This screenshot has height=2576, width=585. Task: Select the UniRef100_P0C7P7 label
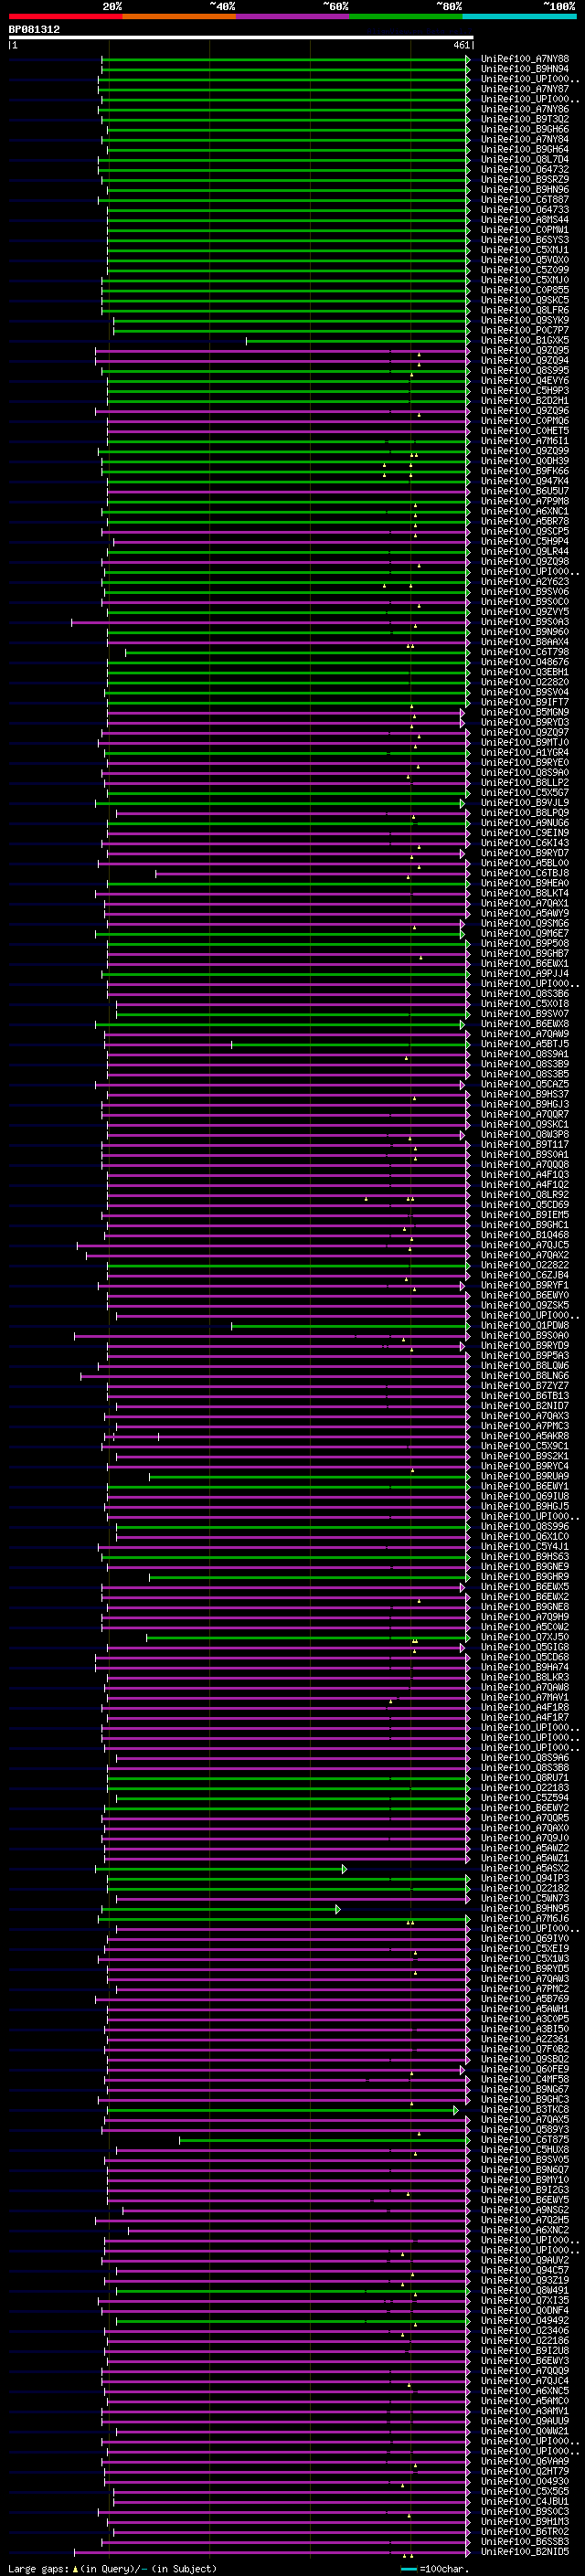coord(524,330)
